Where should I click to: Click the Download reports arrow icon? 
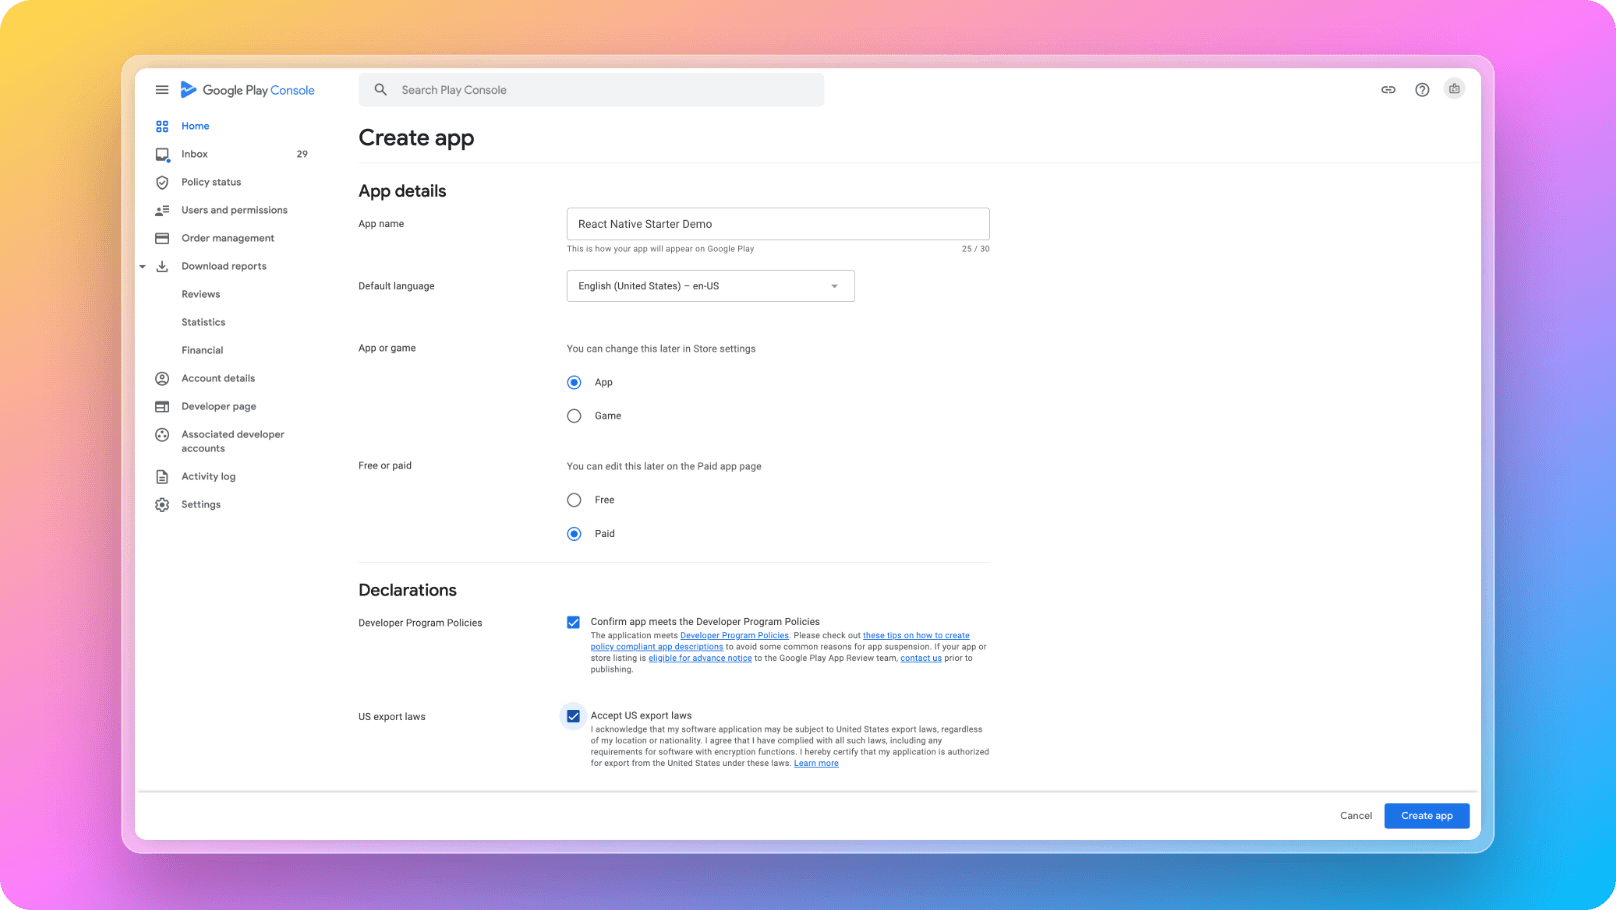(162, 266)
